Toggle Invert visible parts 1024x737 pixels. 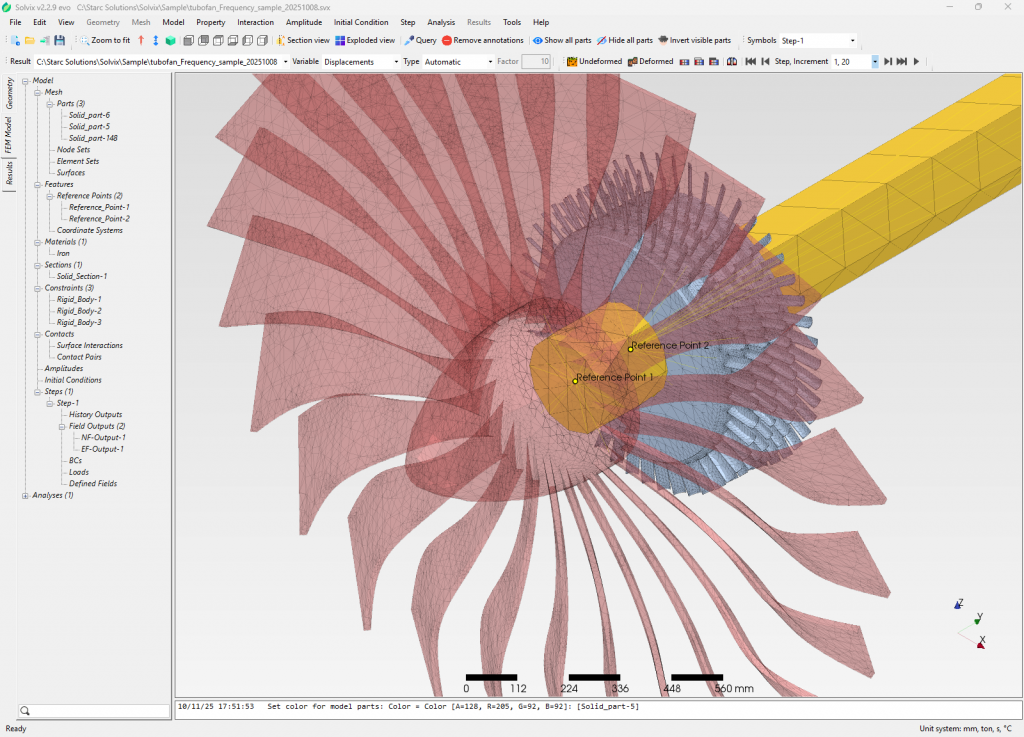[x=694, y=41]
